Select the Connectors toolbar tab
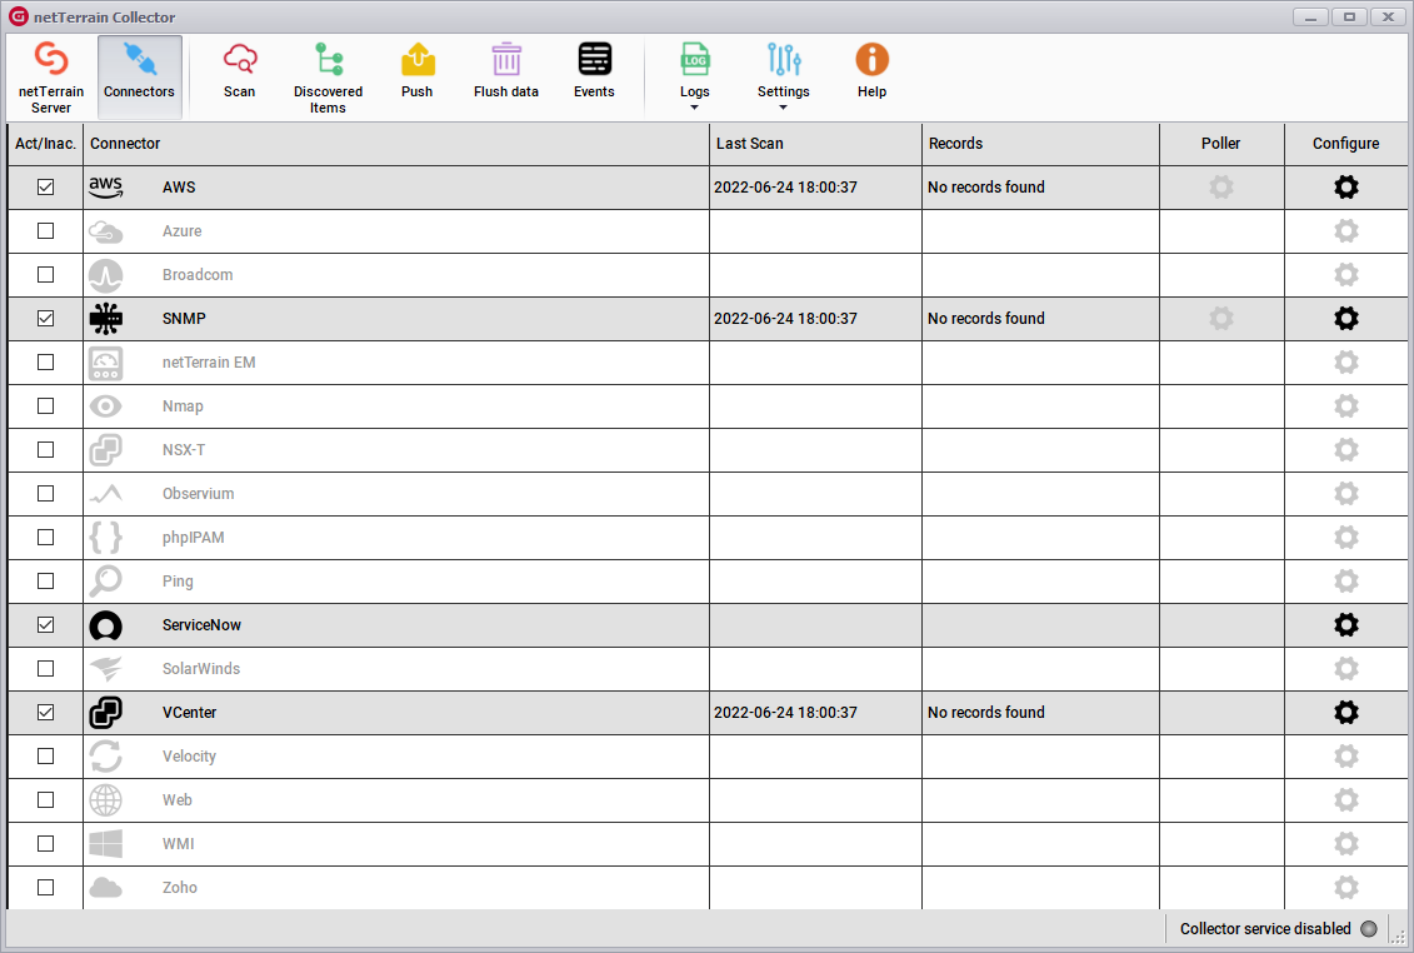The width and height of the screenshot is (1414, 953). 139,75
